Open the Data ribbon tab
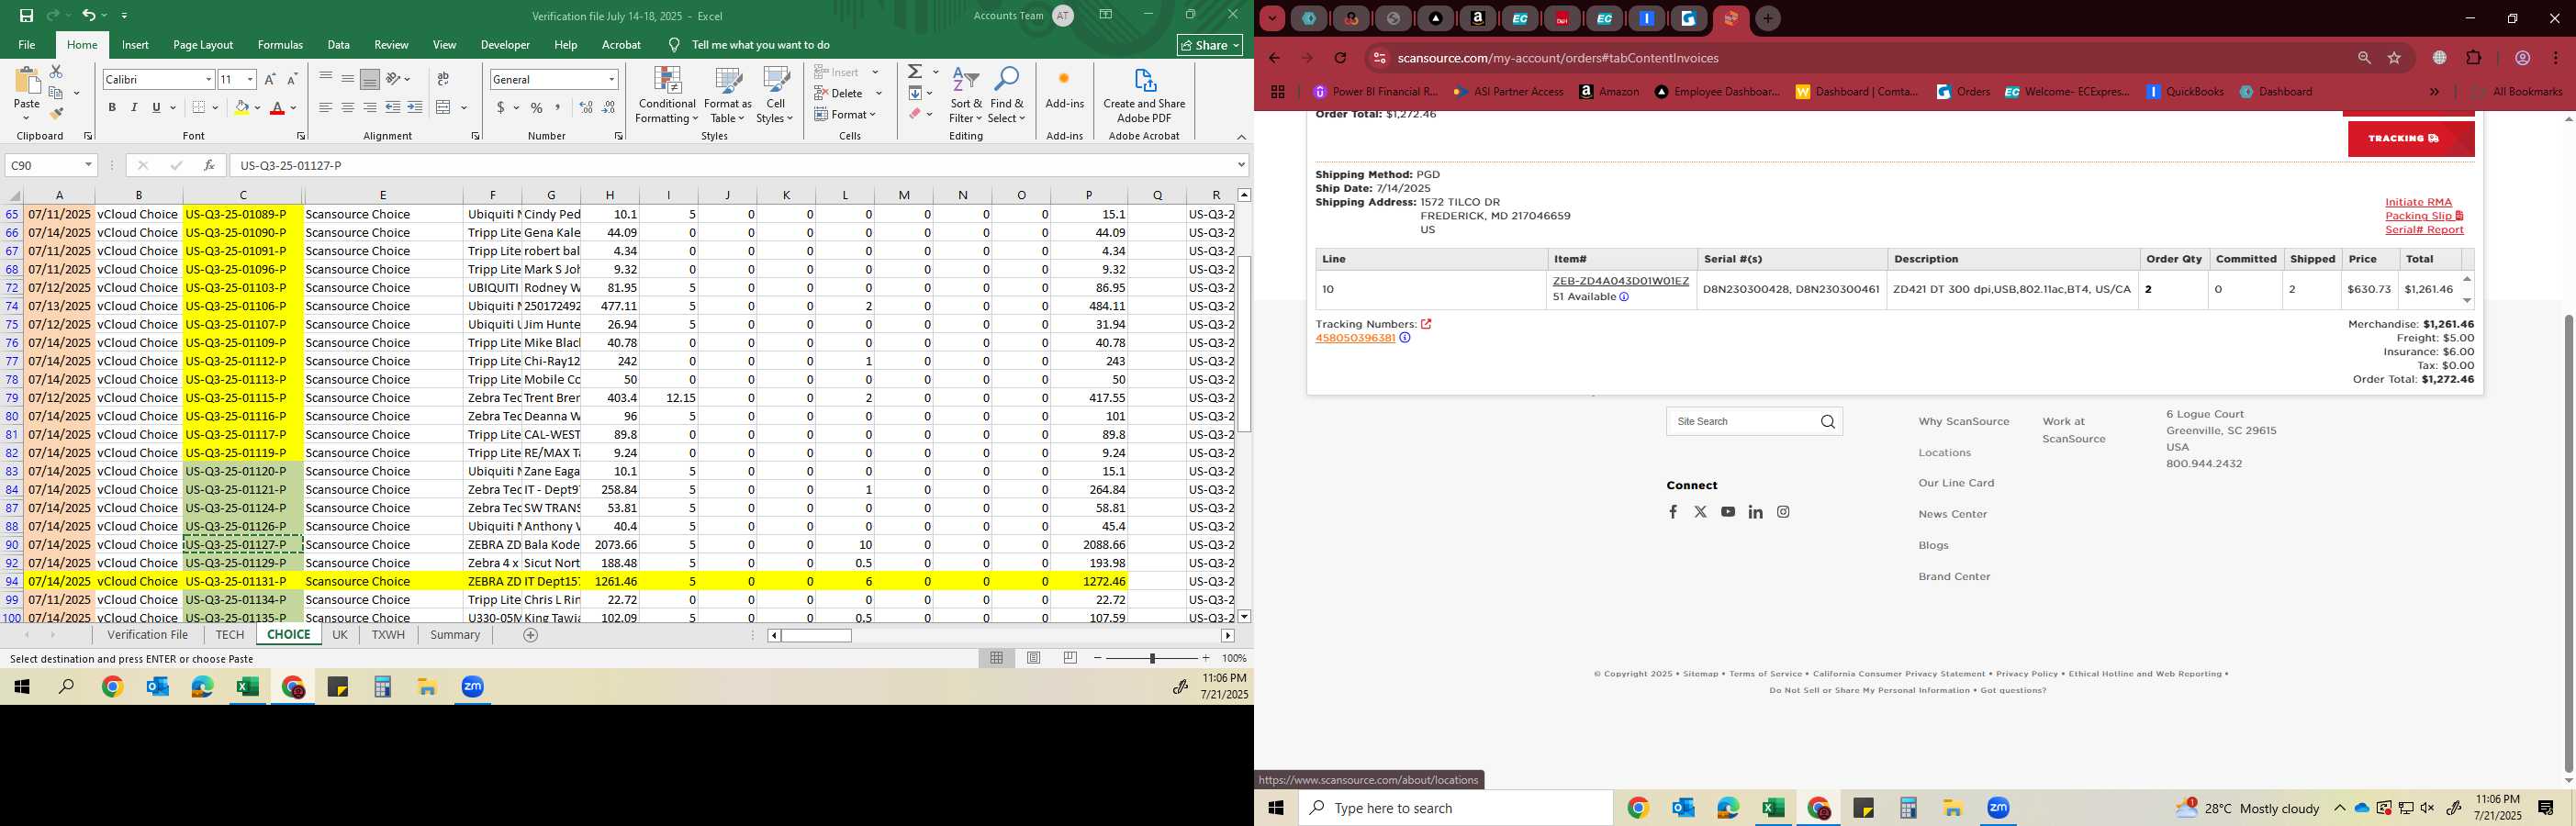This screenshot has height=826, width=2576. tap(339, 45)
